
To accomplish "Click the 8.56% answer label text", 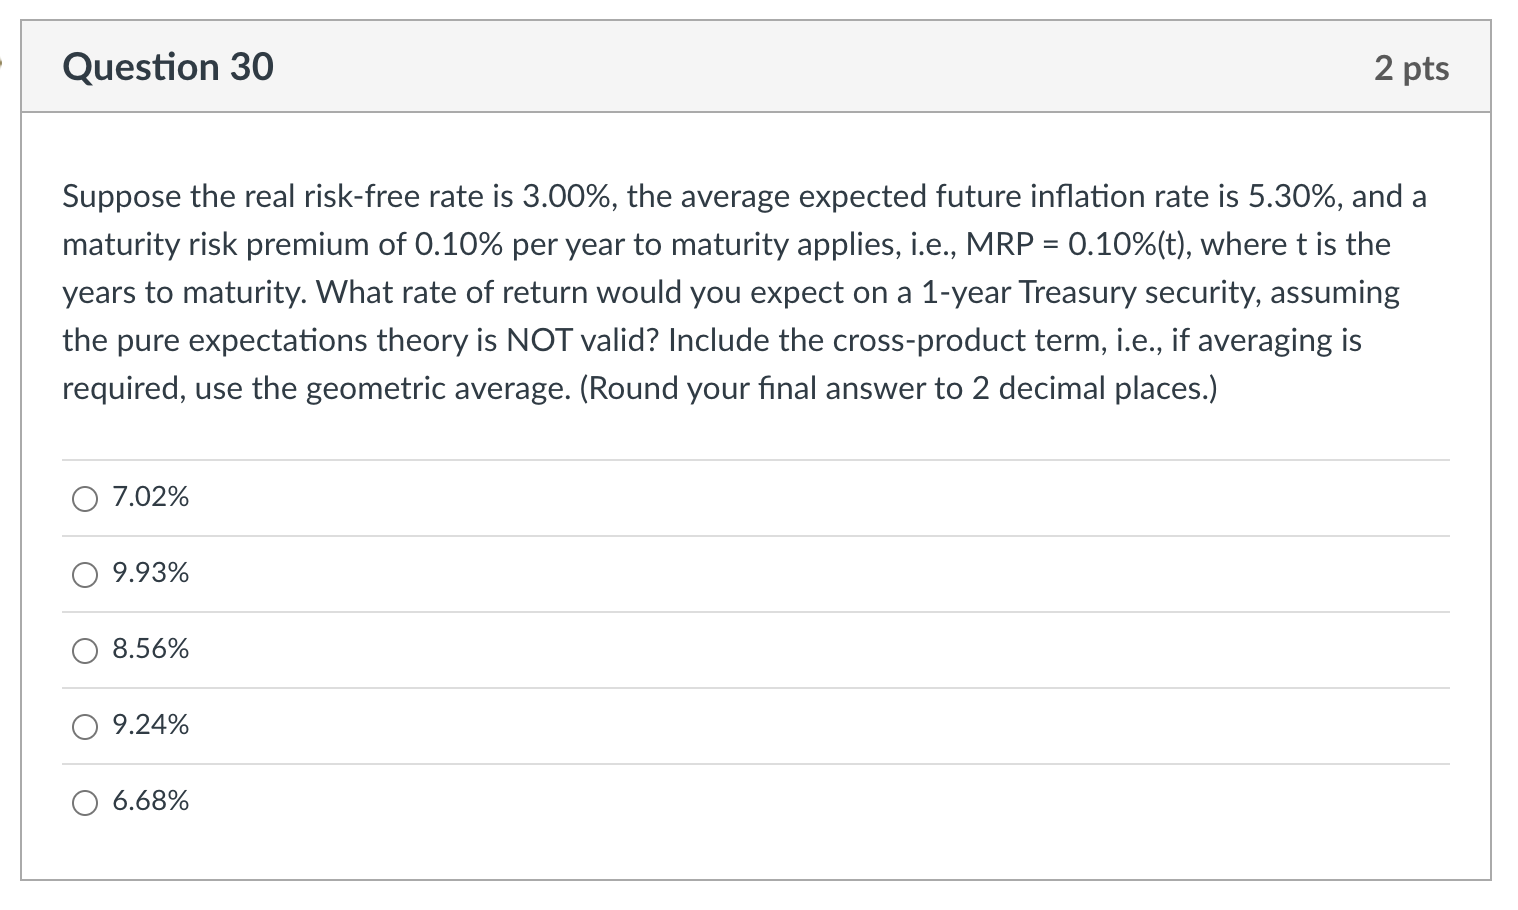I will [151, 650].
